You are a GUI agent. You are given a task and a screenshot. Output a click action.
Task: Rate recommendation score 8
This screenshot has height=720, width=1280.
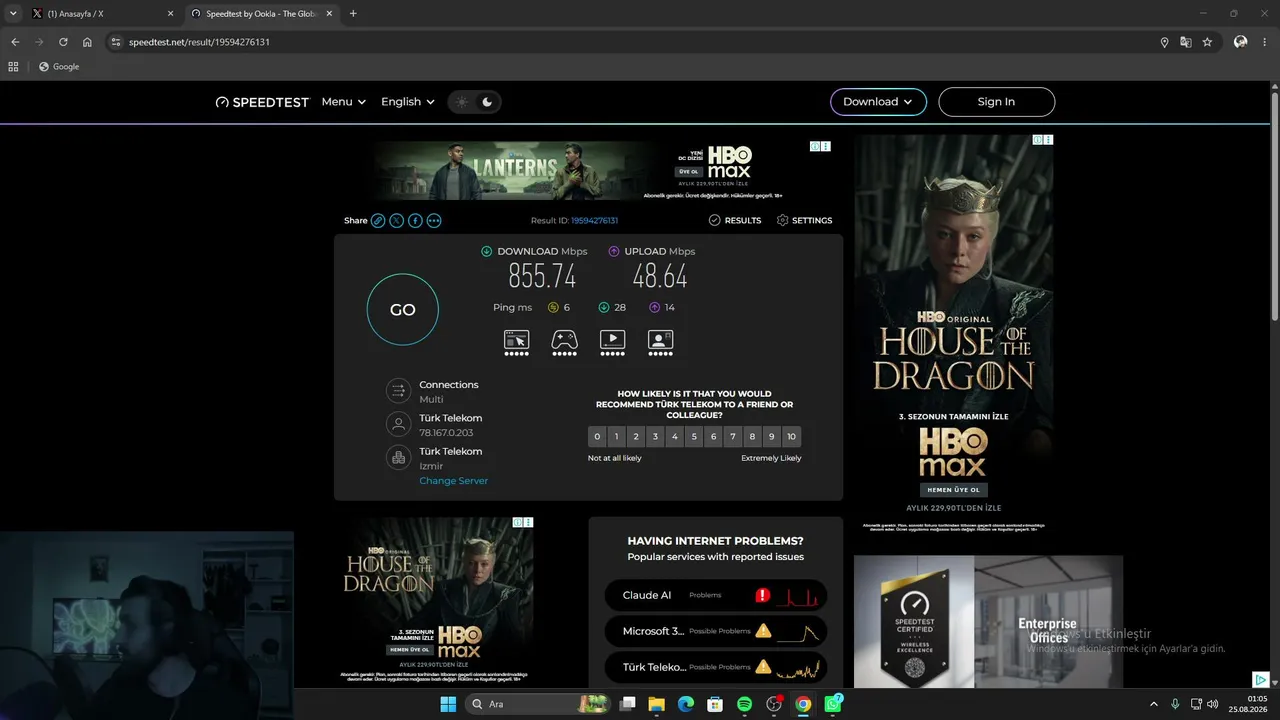tap(752, 437)
